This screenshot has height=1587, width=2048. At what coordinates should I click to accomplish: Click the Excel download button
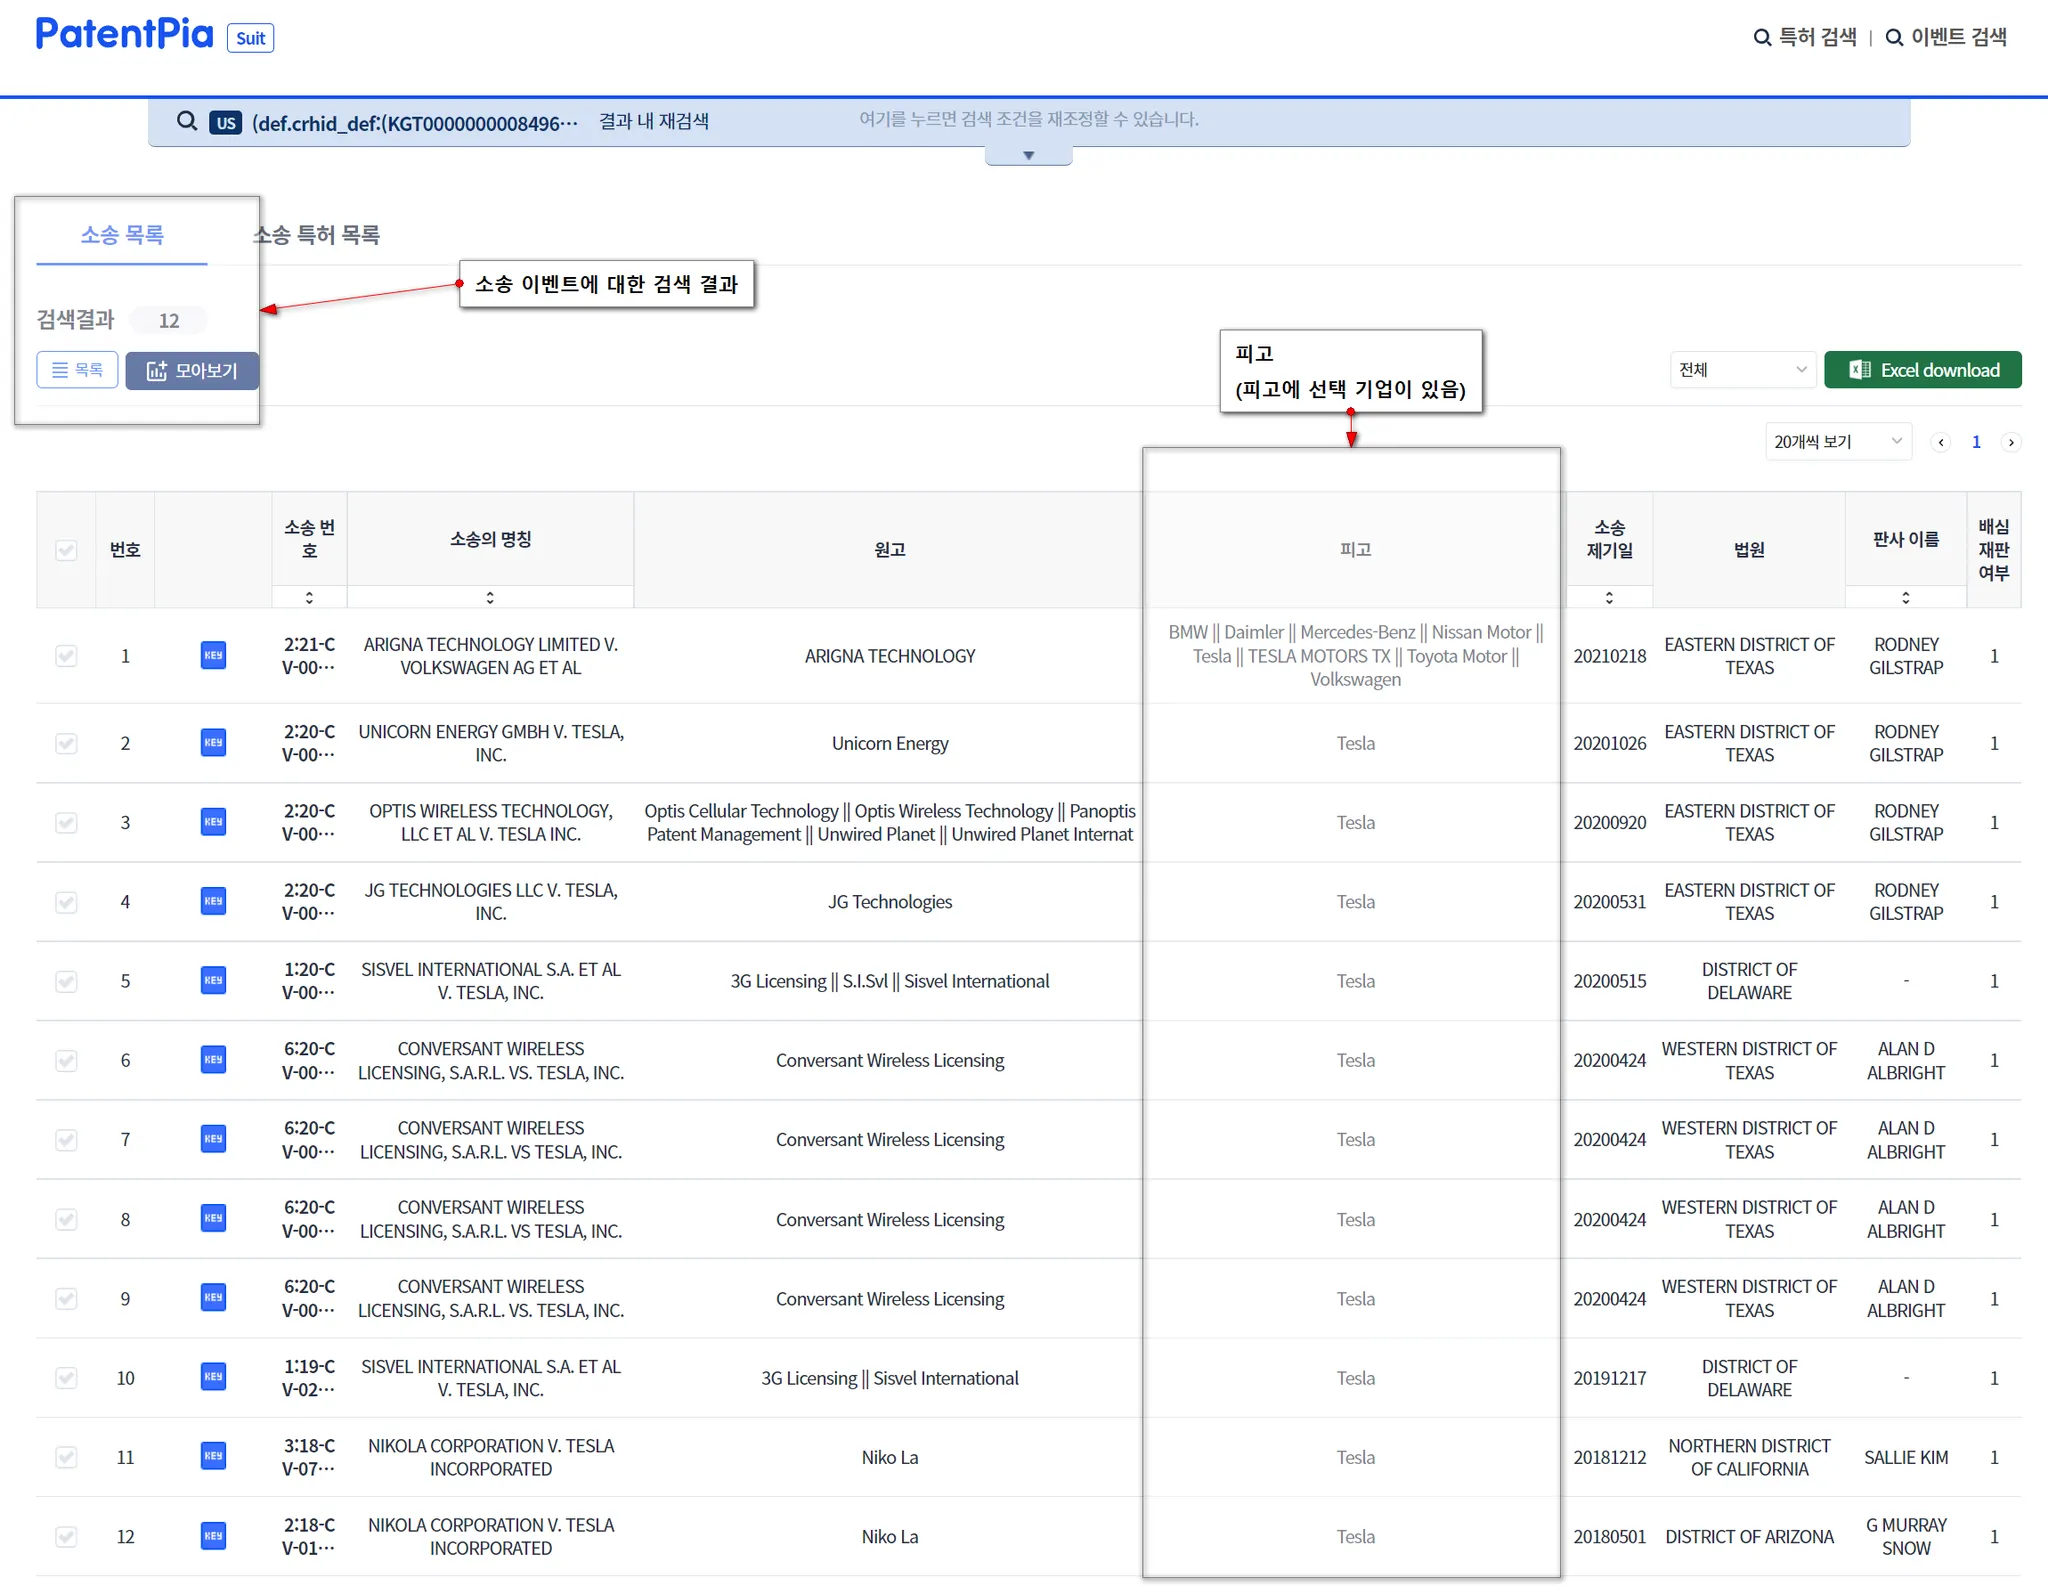click(1922, 370)
